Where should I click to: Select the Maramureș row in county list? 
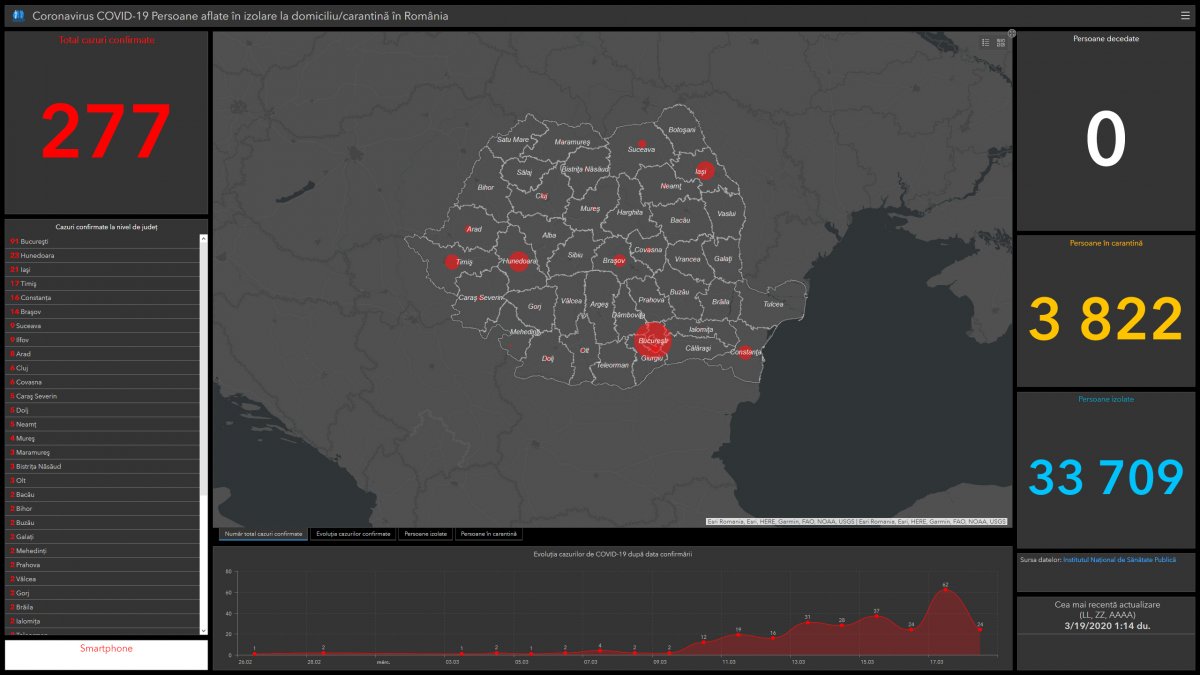tap(103, 452)
